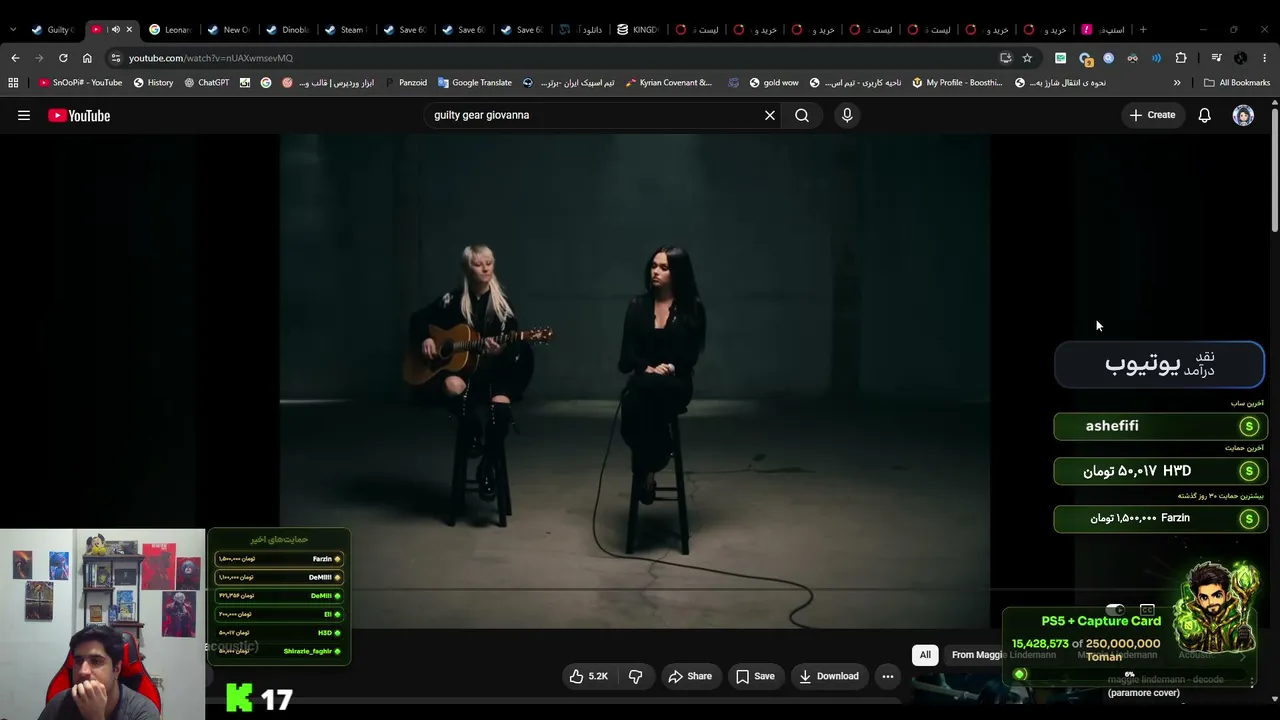Switch to the KINGD tab

[638, 30]
